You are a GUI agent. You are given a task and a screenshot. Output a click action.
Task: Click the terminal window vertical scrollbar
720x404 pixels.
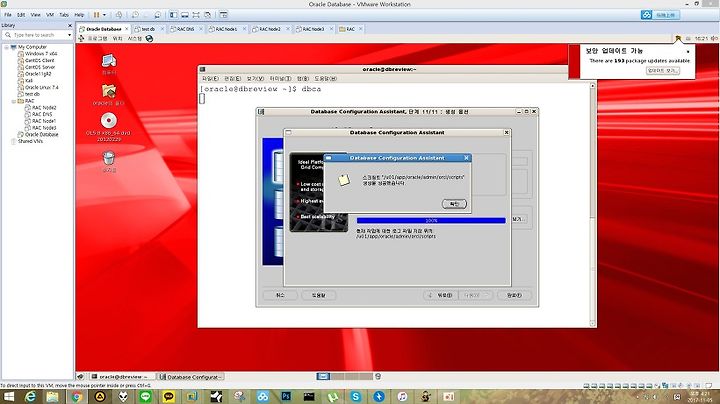592,204
